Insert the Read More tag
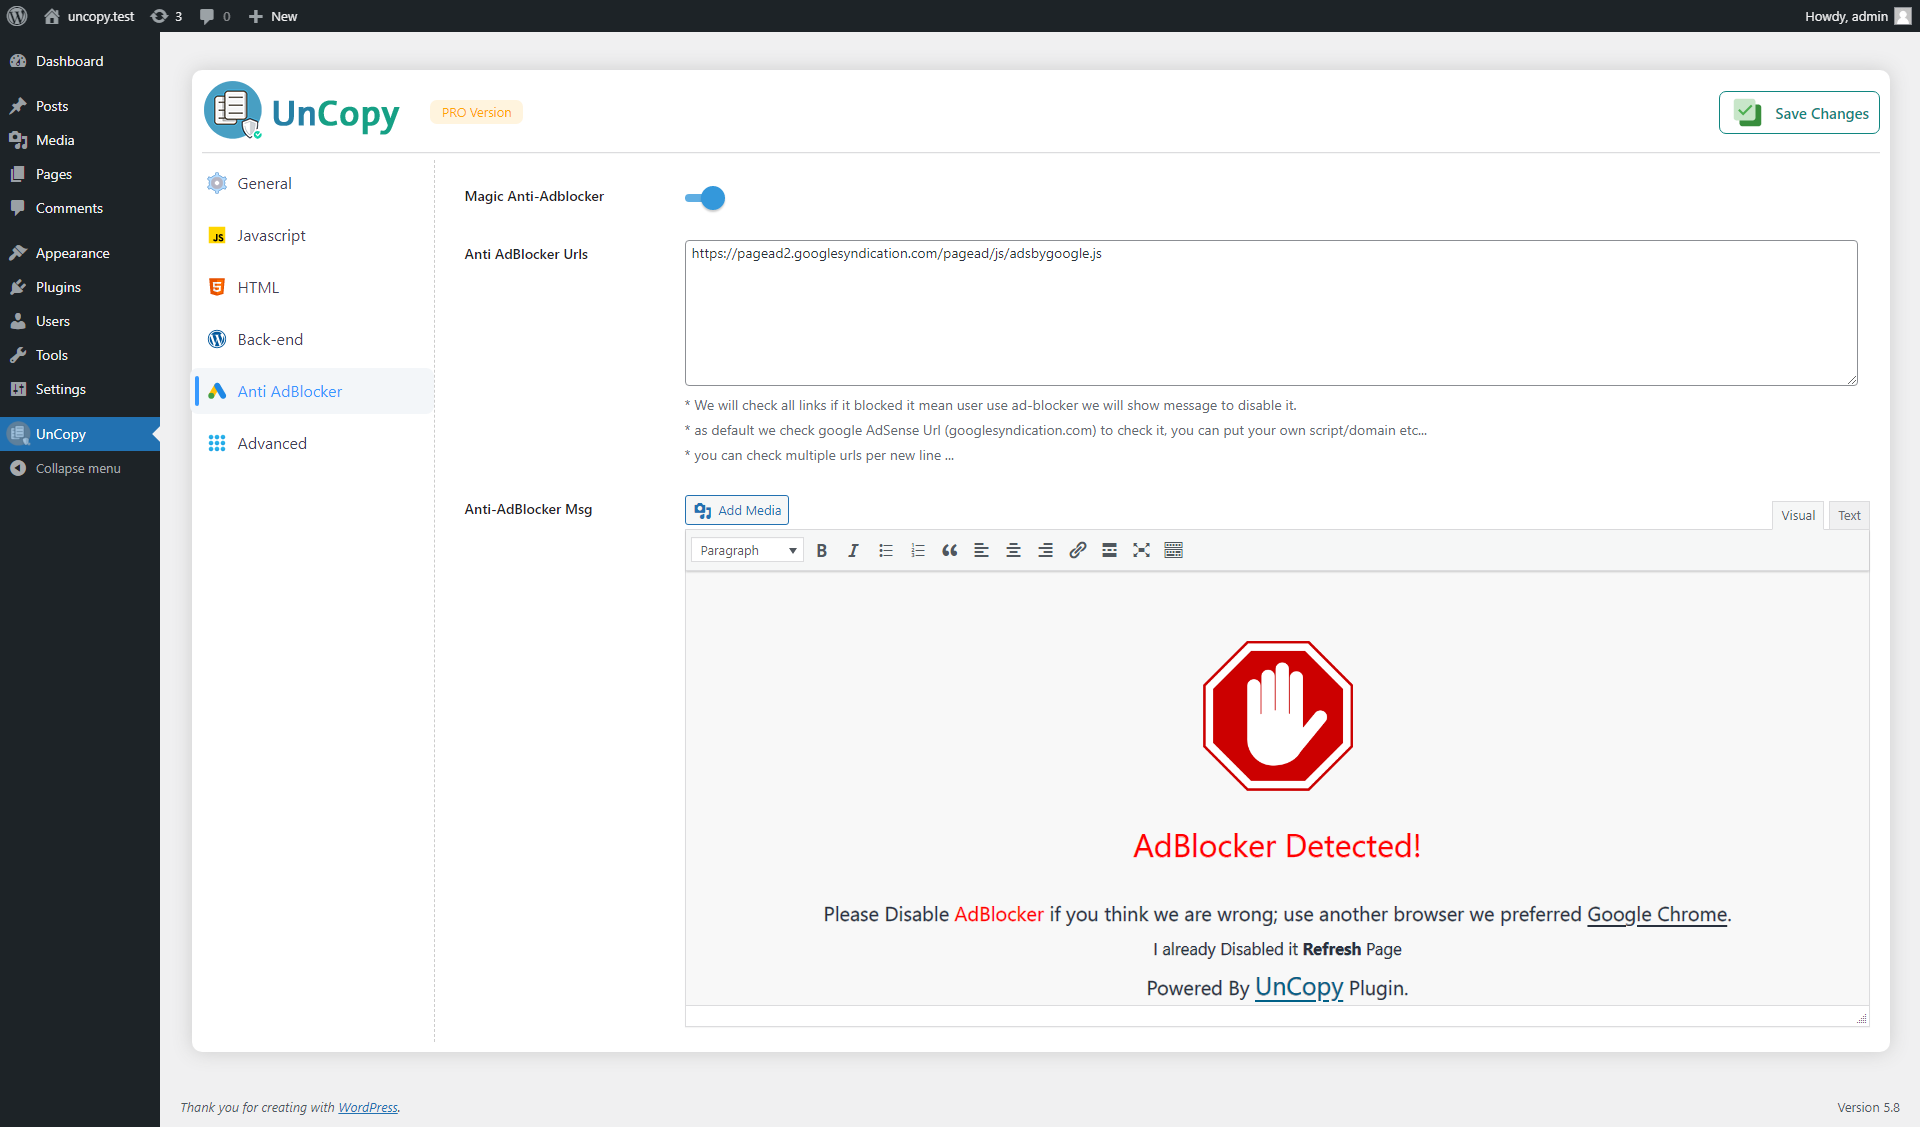This screenshot has height=1127, width=1920. 1109,550
